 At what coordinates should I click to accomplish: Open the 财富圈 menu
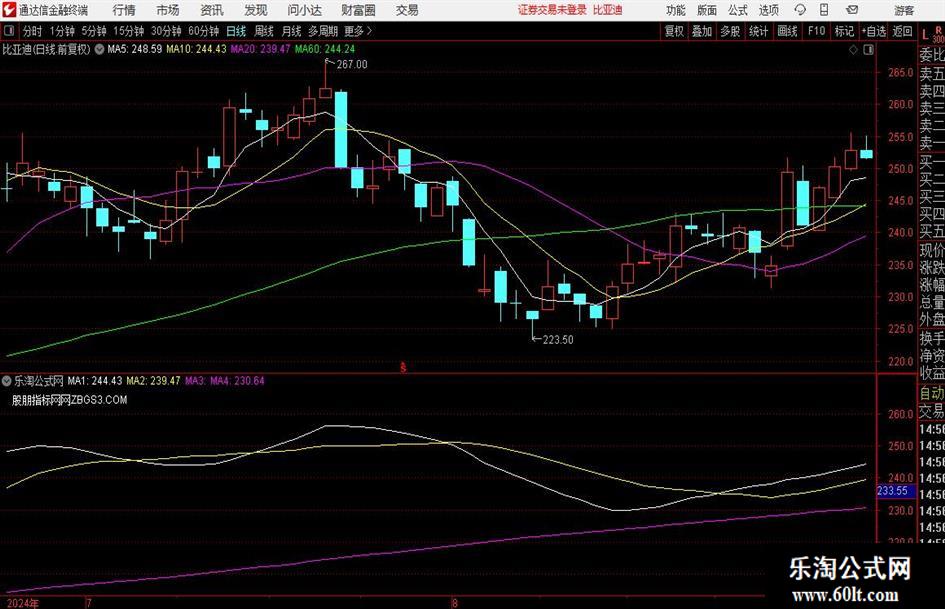358,10
